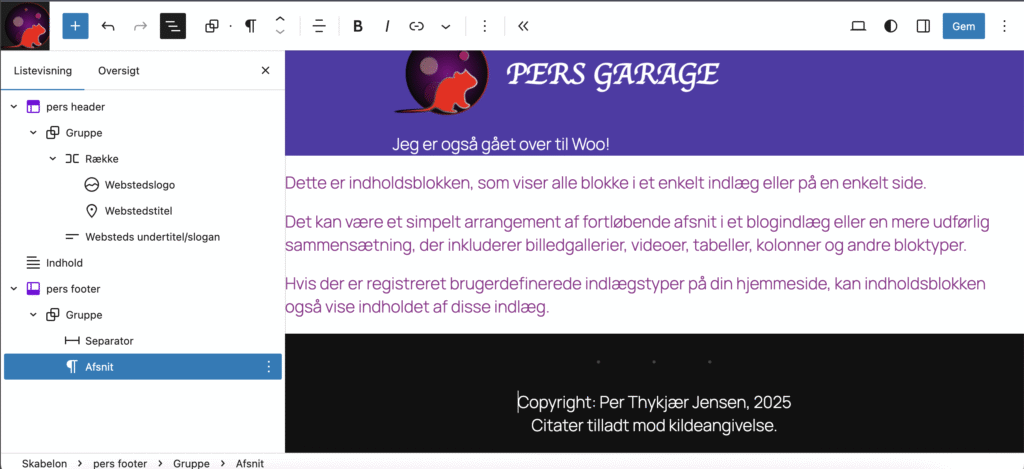Toggle the settings sidebar panel
The height and width of the screenshot is (469, 1024).
924,26
